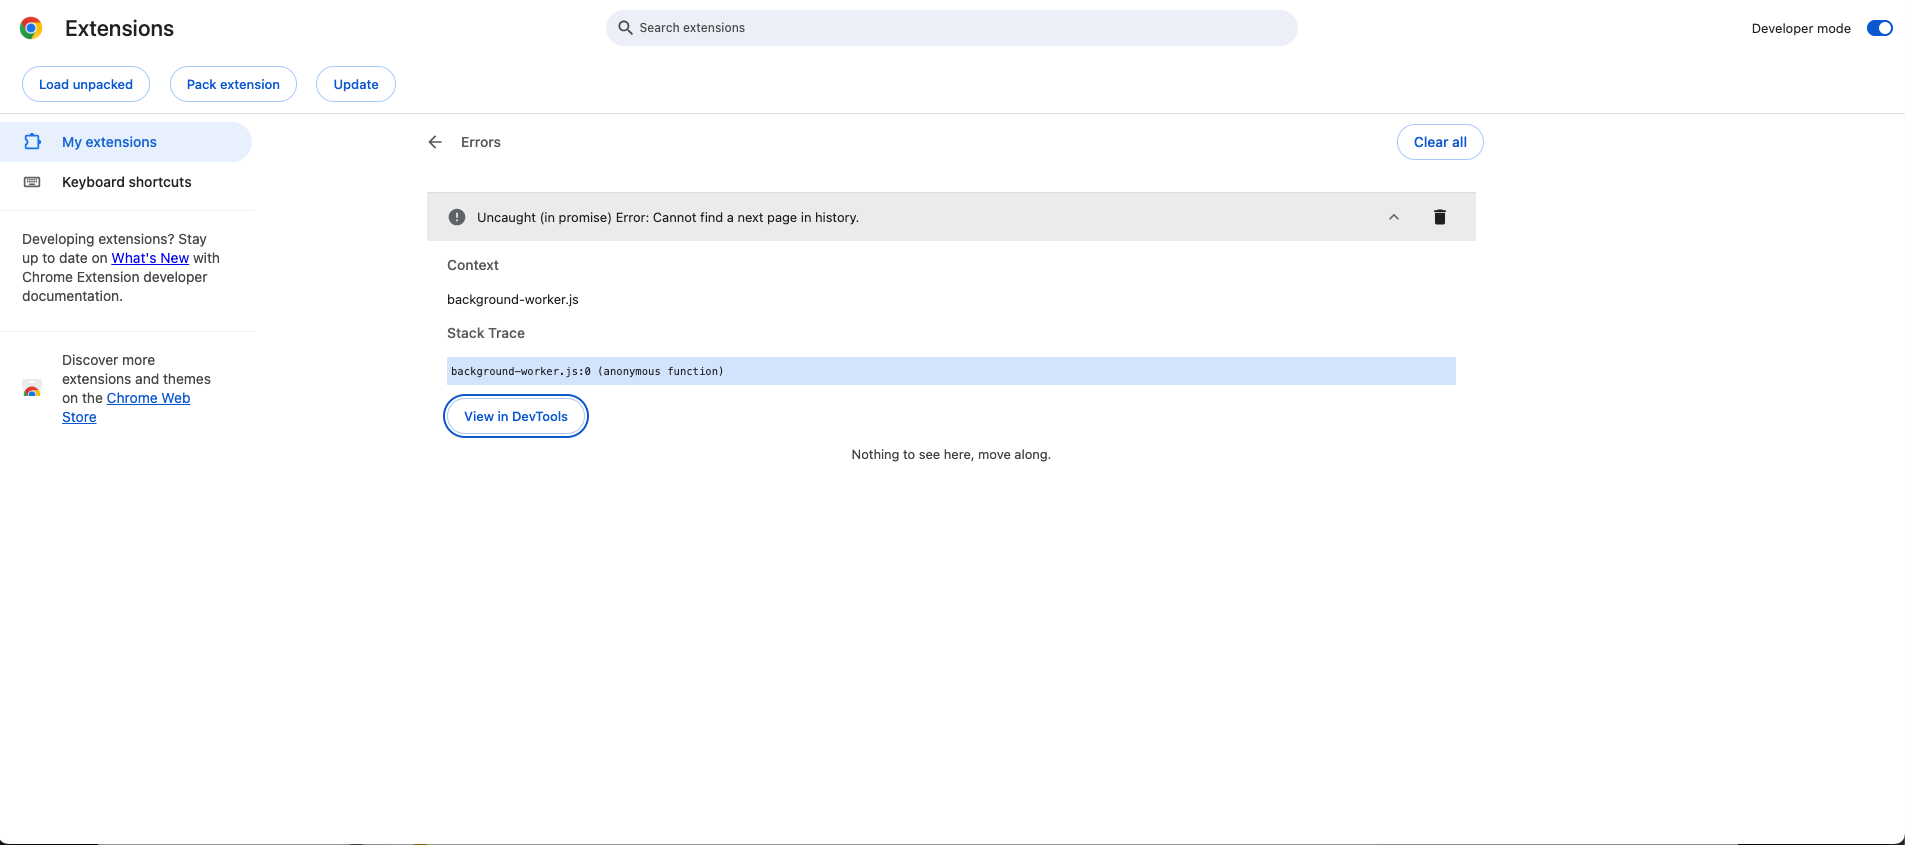This screenshot has height=845, width=1905.
Task: Click Pack extension button
Action: pos(233,84)
